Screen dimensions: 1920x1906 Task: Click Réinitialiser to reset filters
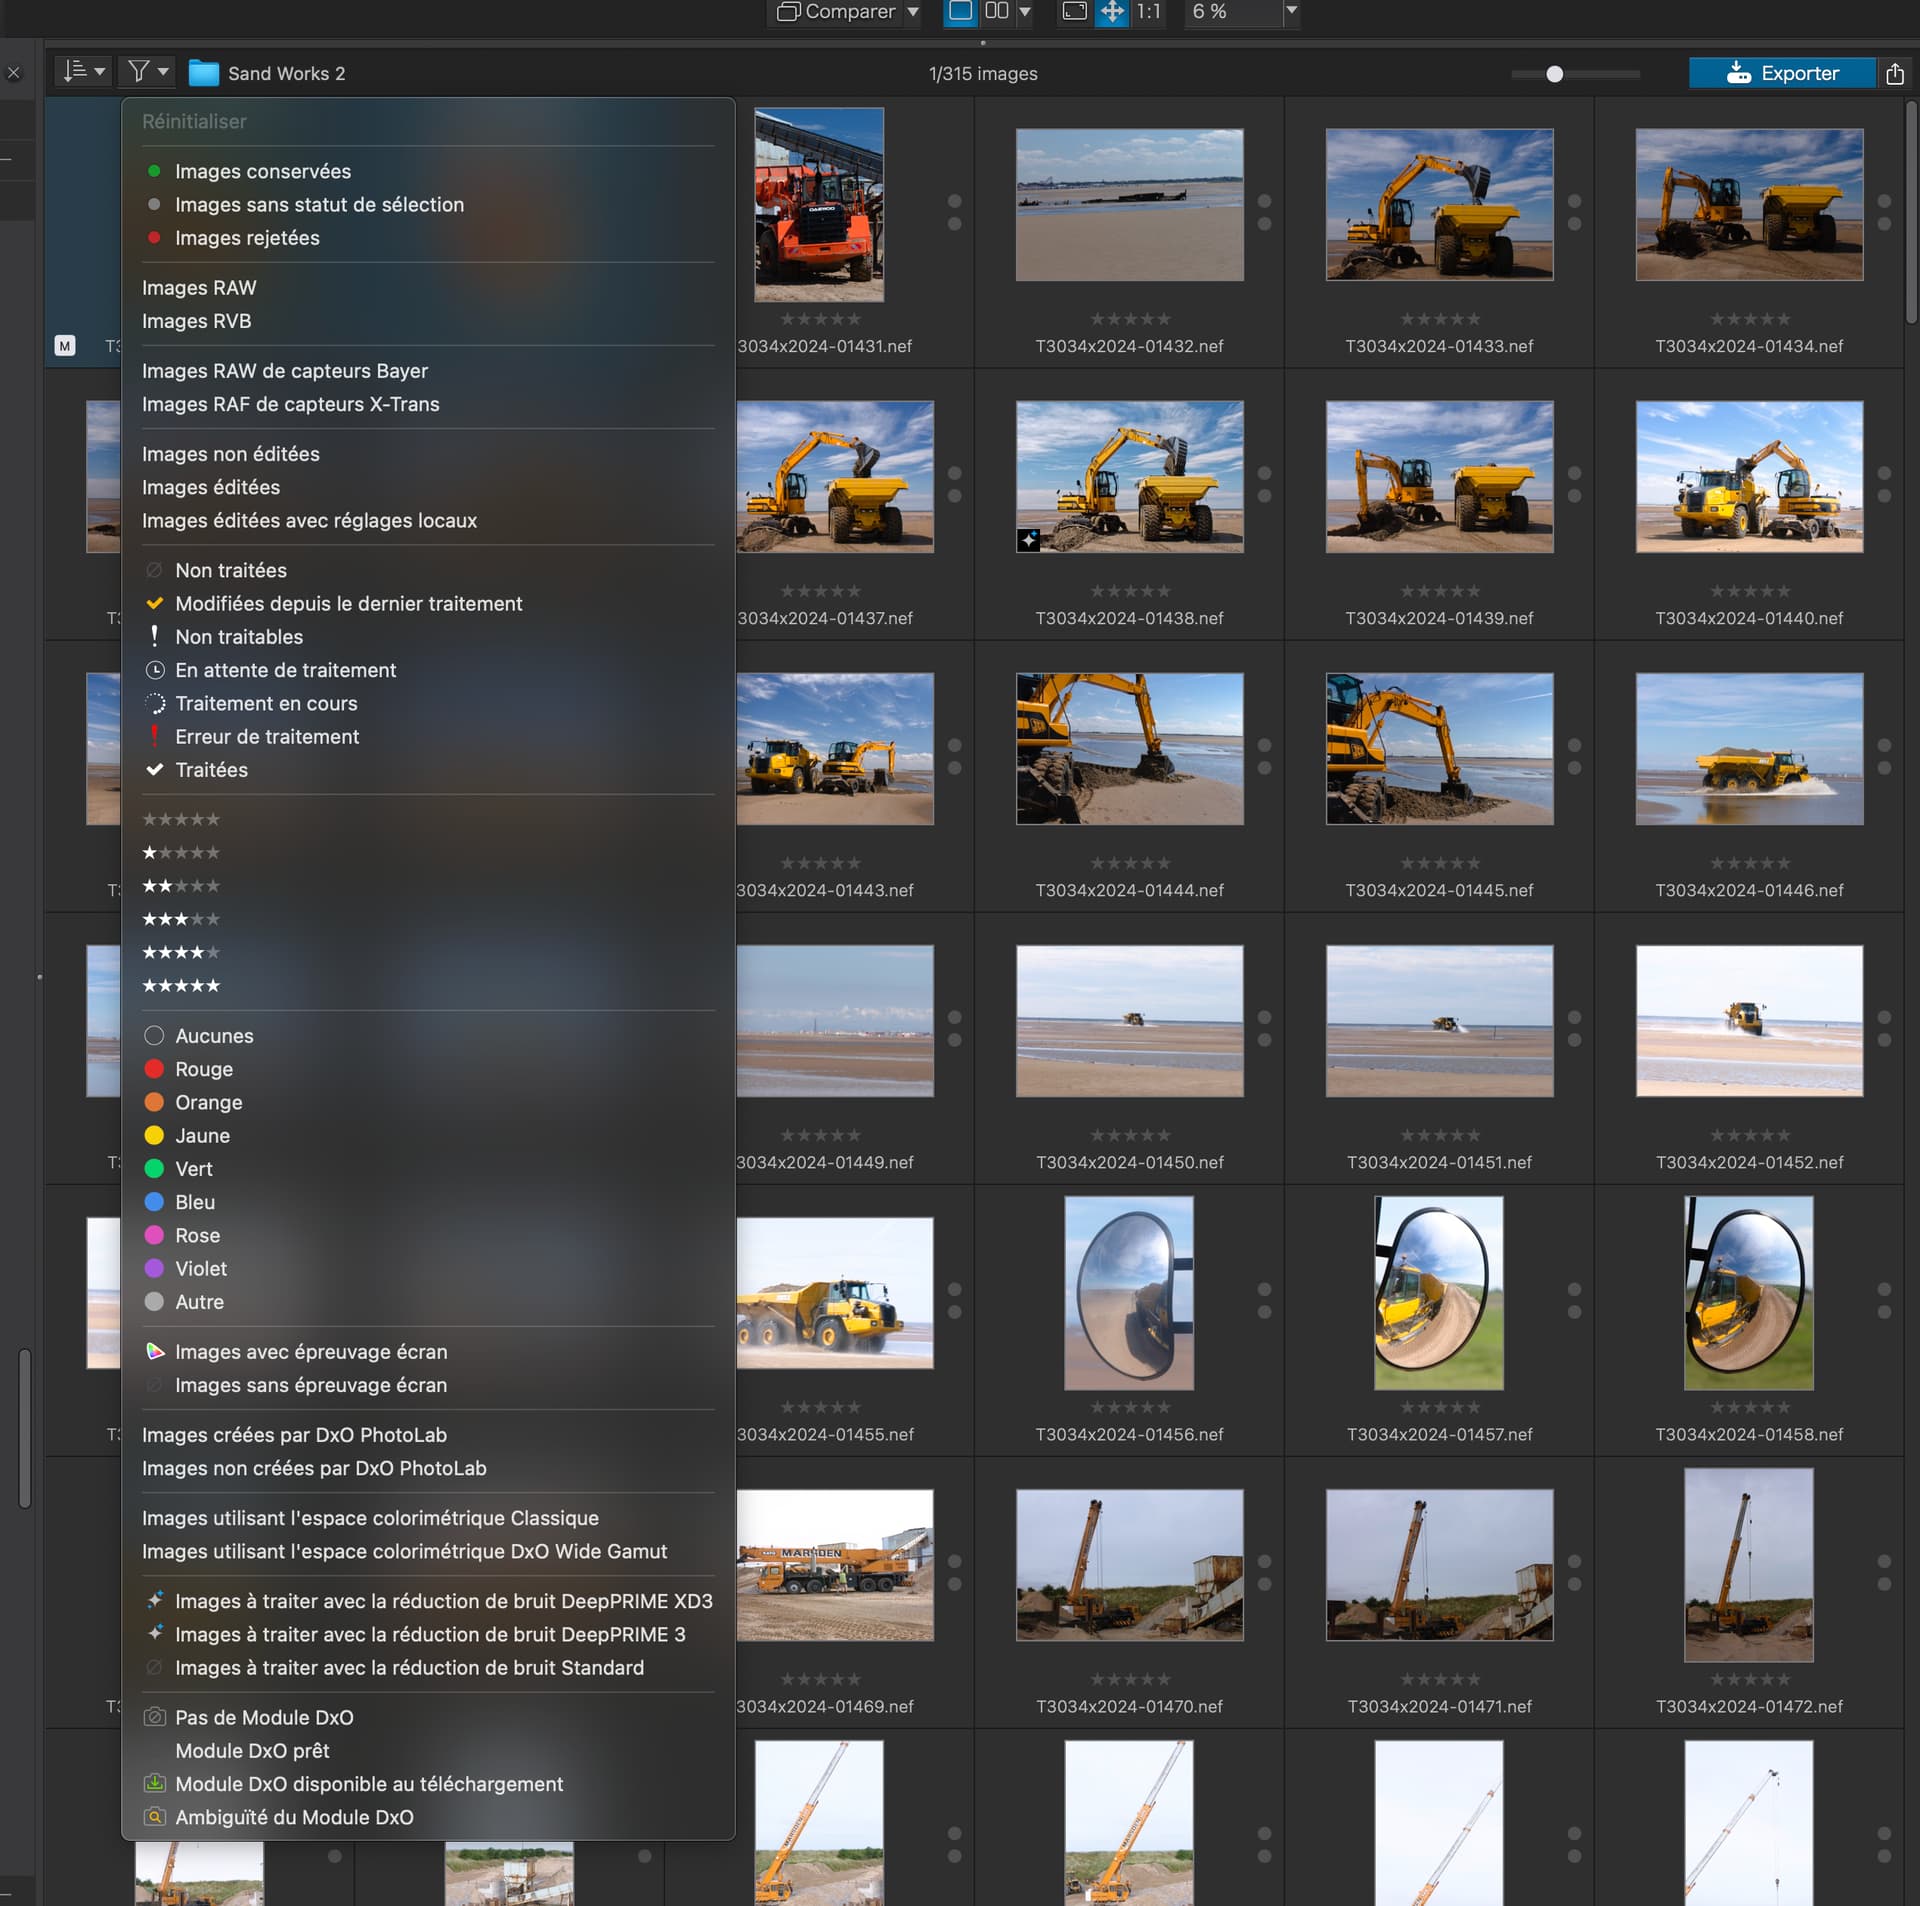point(194,121)
